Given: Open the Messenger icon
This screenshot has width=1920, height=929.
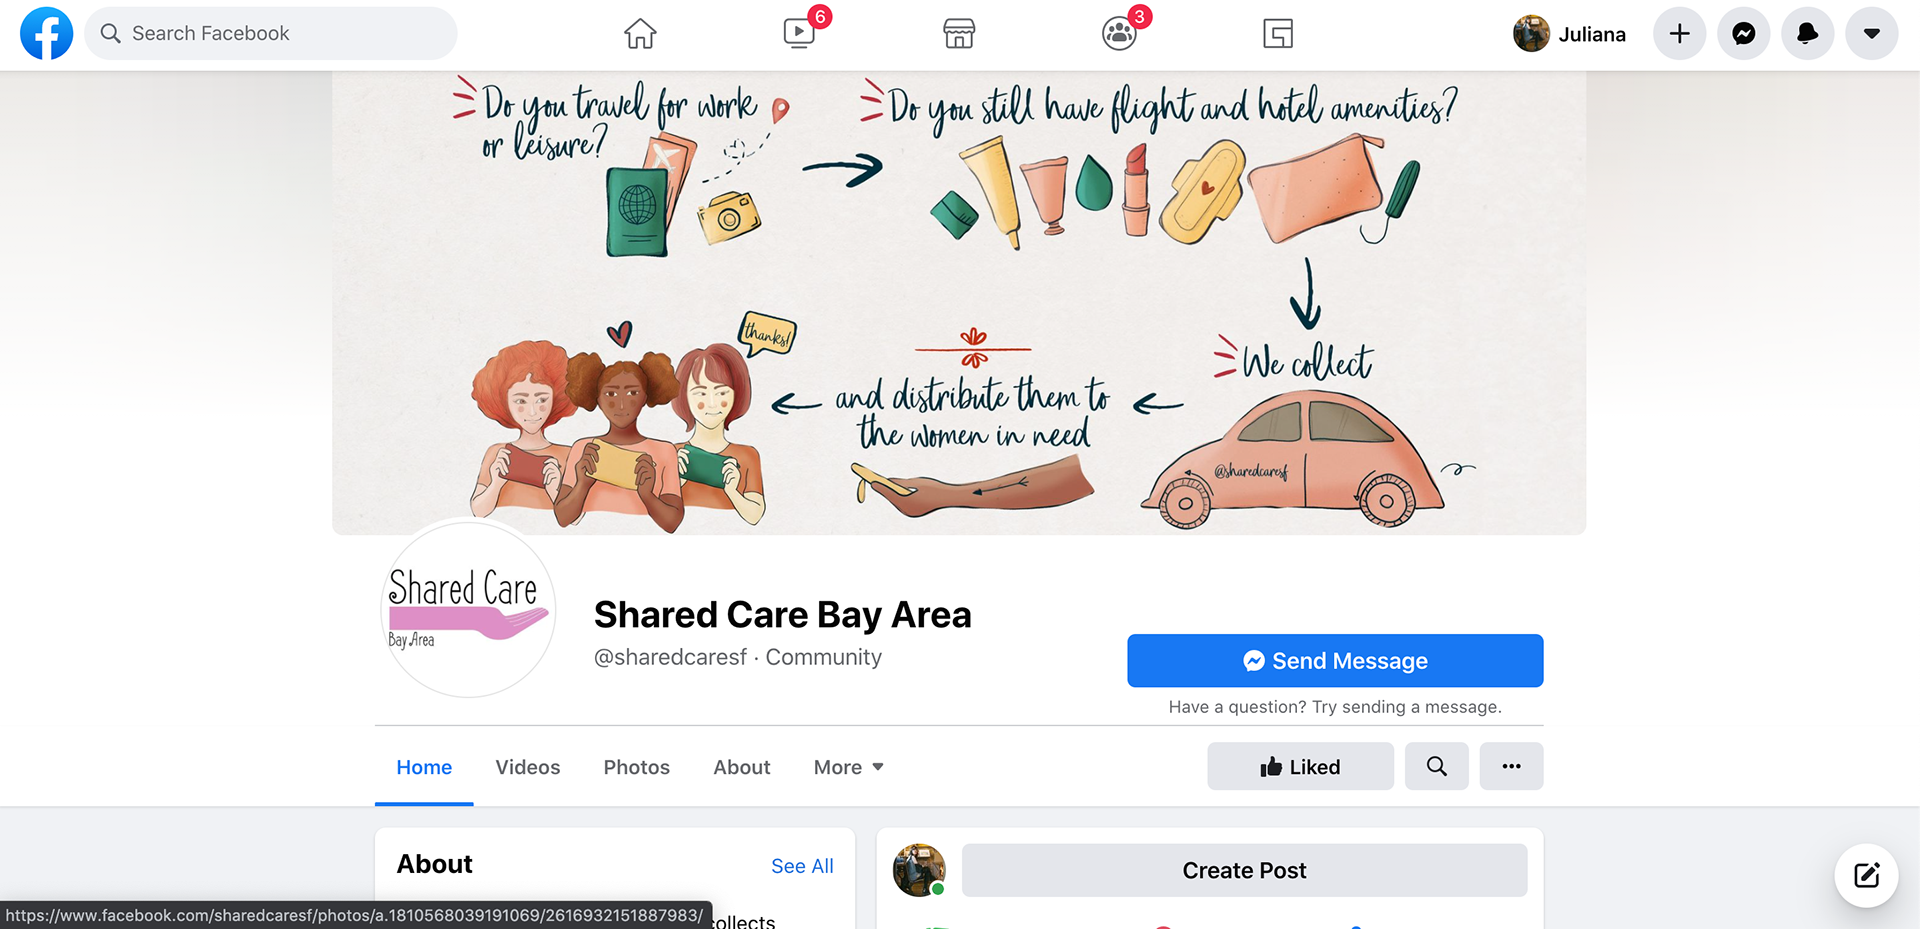Looking at the screenshot, I should (x=1744, y=34).
